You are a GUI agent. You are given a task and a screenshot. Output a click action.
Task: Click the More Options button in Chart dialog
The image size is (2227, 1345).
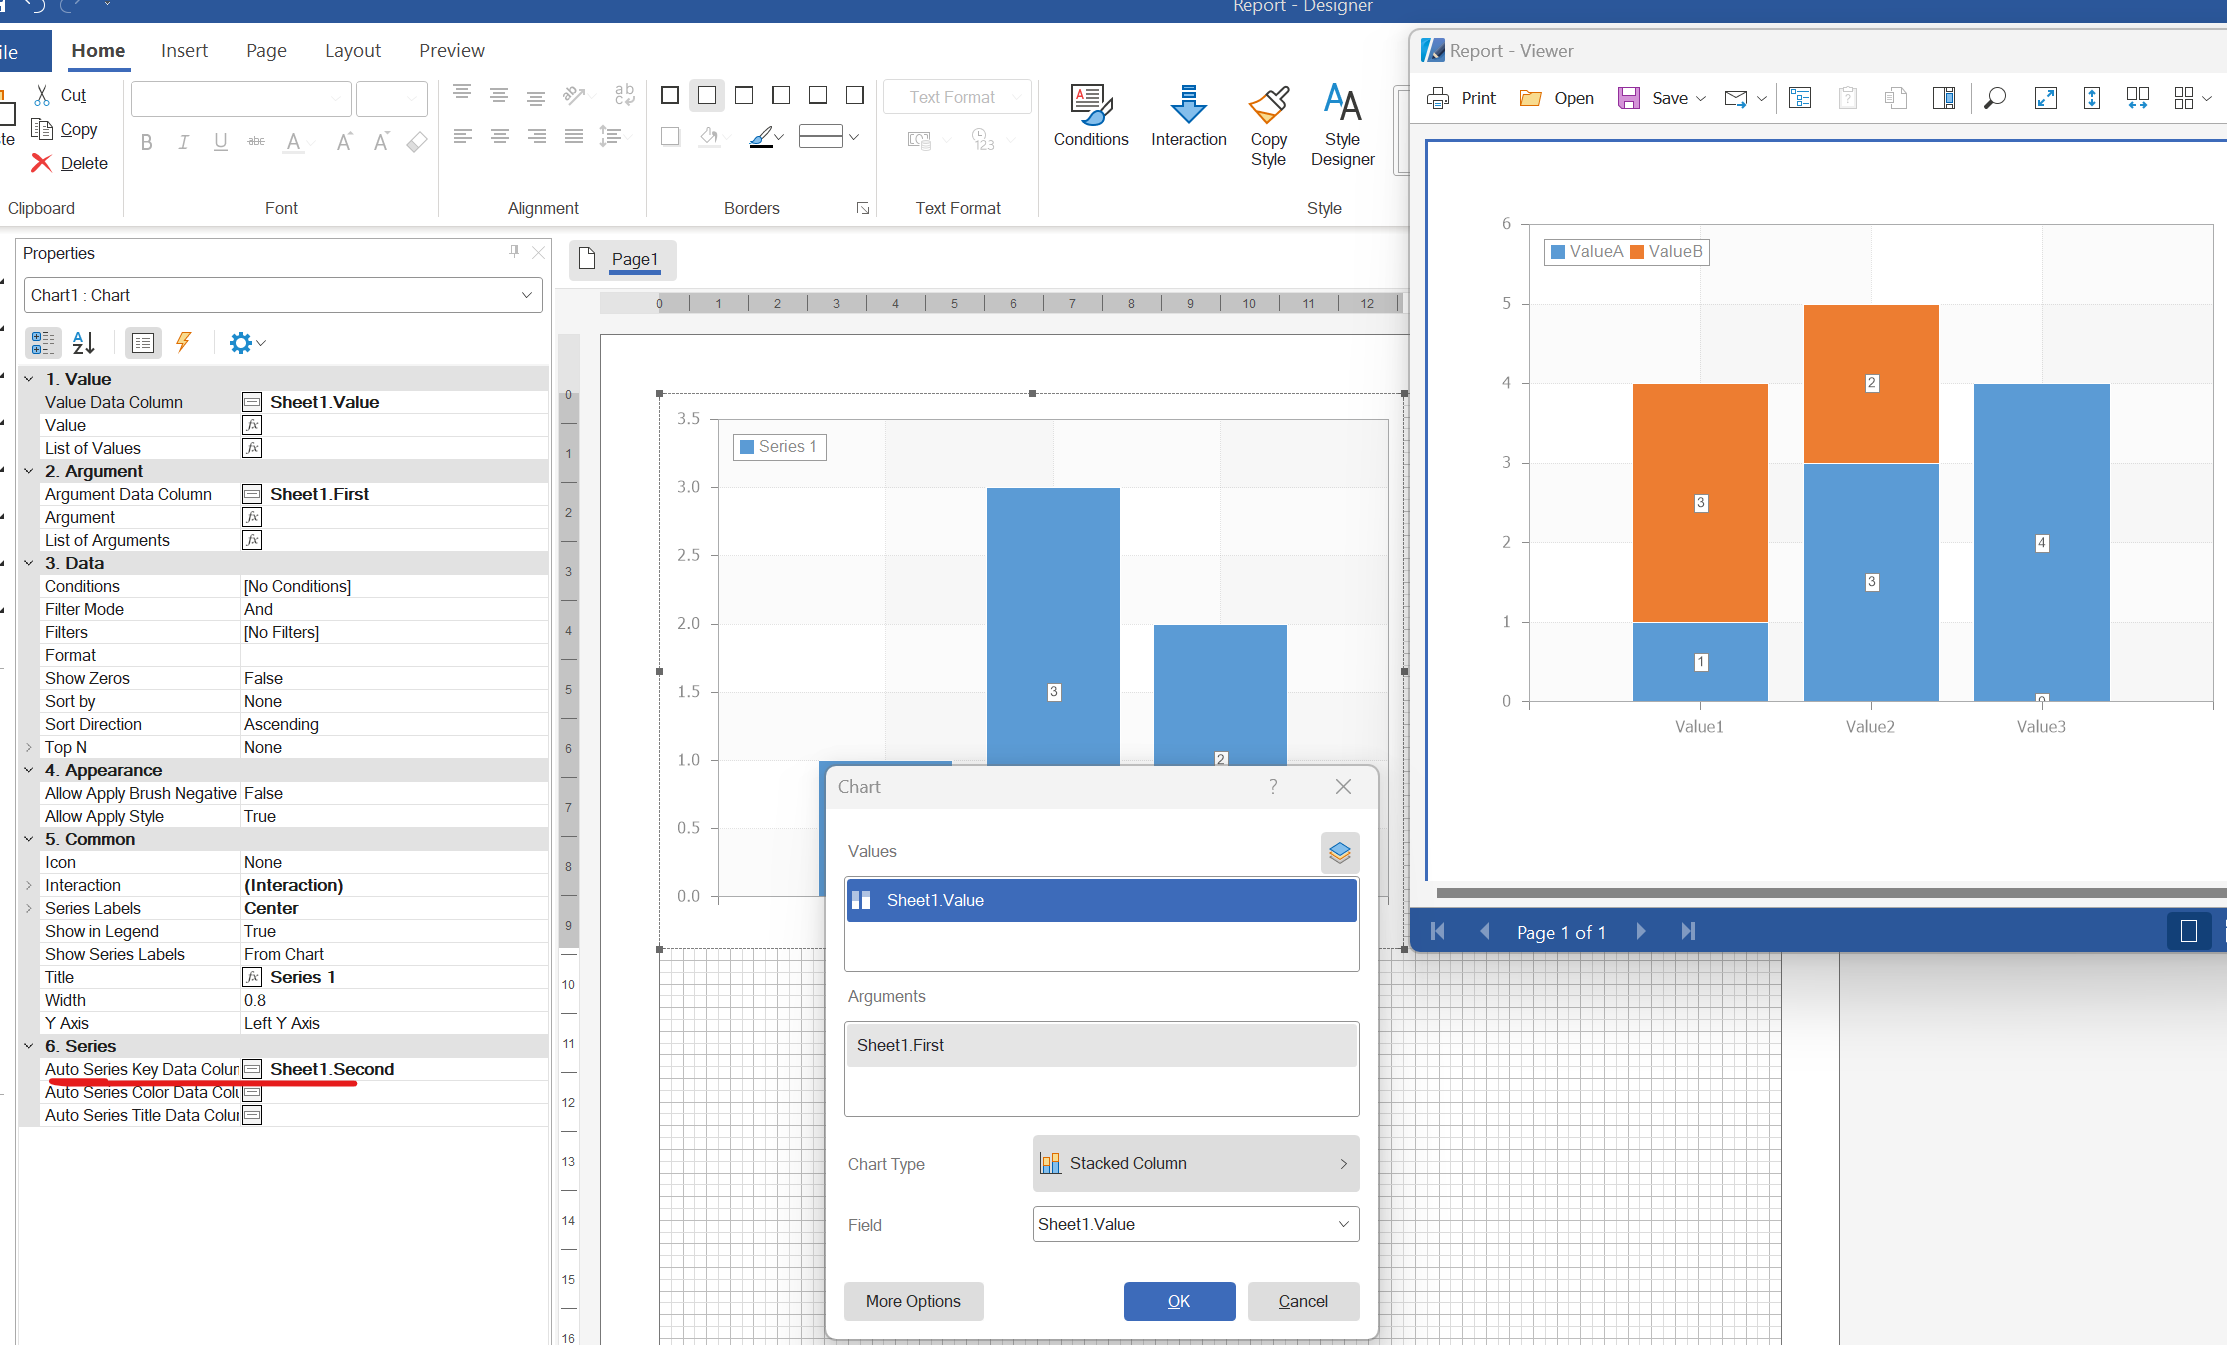tap(913, 1300)
